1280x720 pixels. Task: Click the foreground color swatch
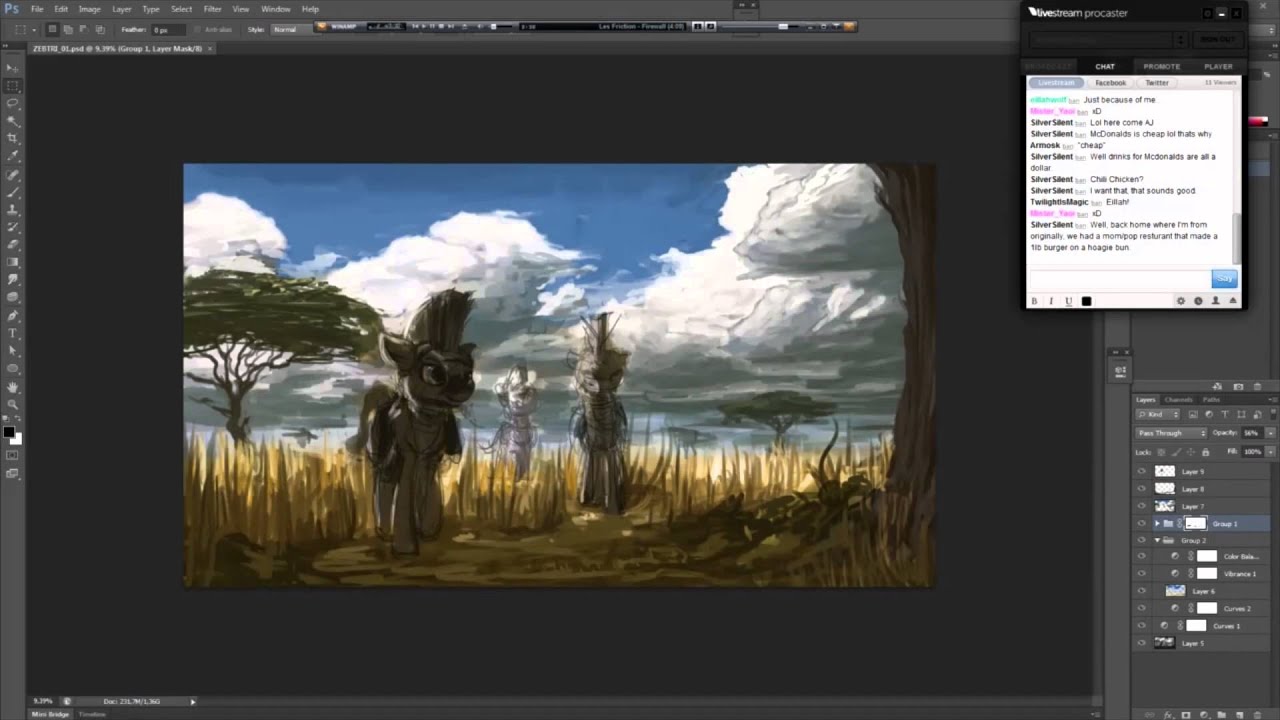(8, 432)
